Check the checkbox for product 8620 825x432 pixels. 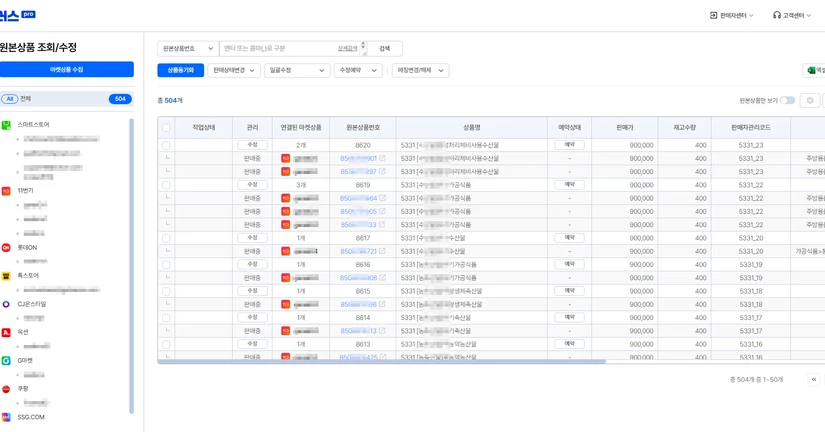tap(166, 145)
